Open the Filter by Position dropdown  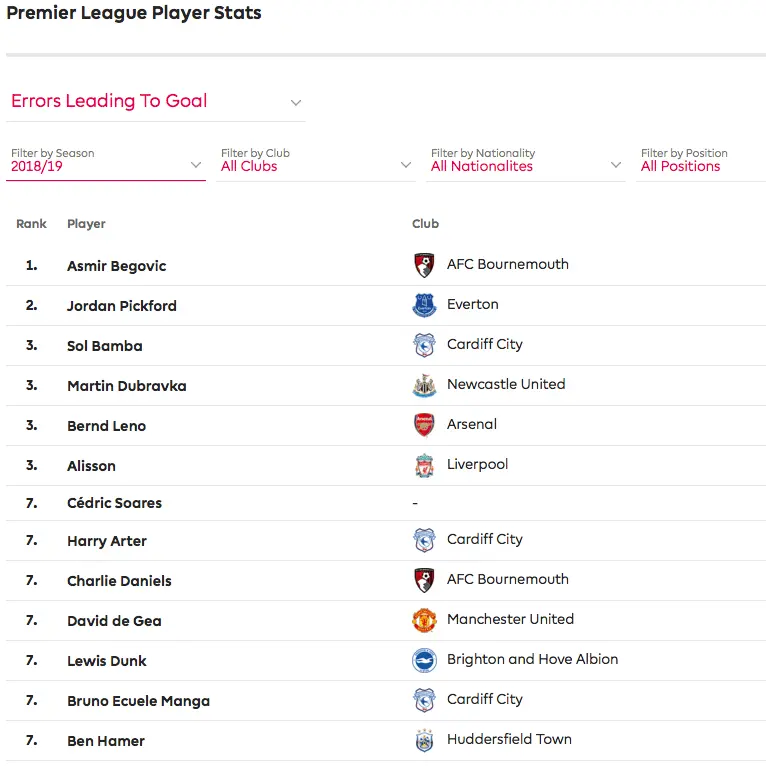pyautogui.click(x=700, y=161)
